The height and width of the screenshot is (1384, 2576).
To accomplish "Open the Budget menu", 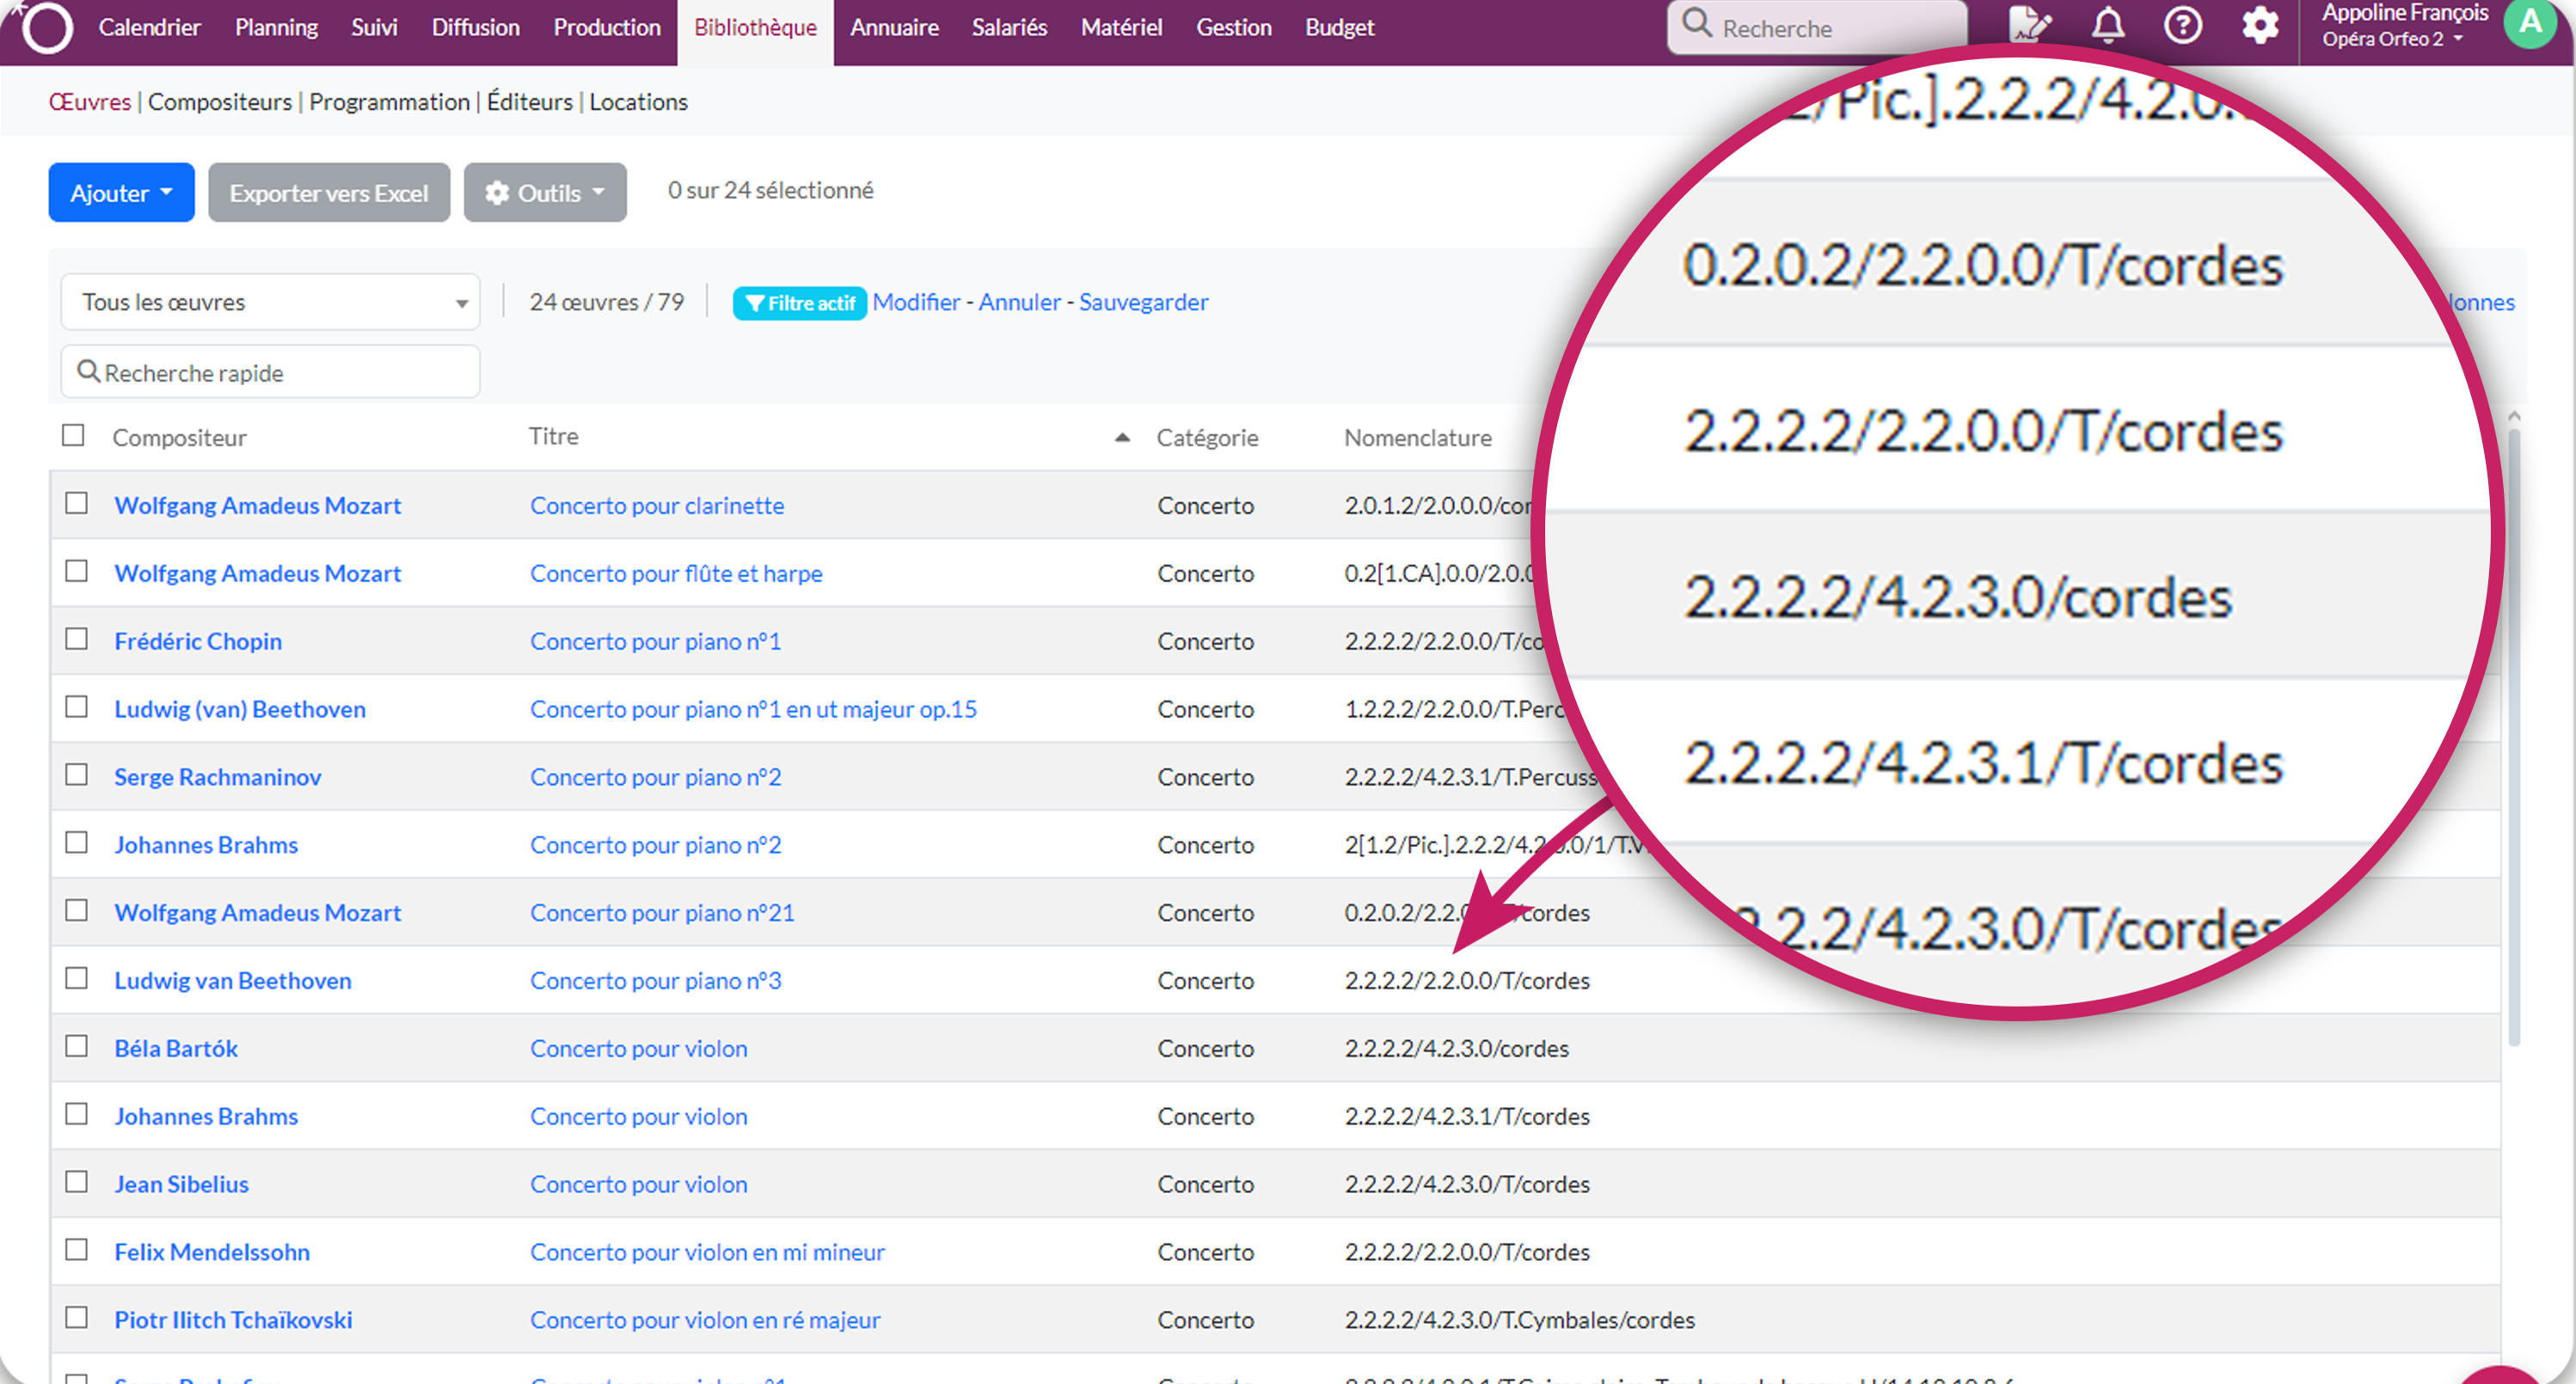I will (x=1339, y=27).
